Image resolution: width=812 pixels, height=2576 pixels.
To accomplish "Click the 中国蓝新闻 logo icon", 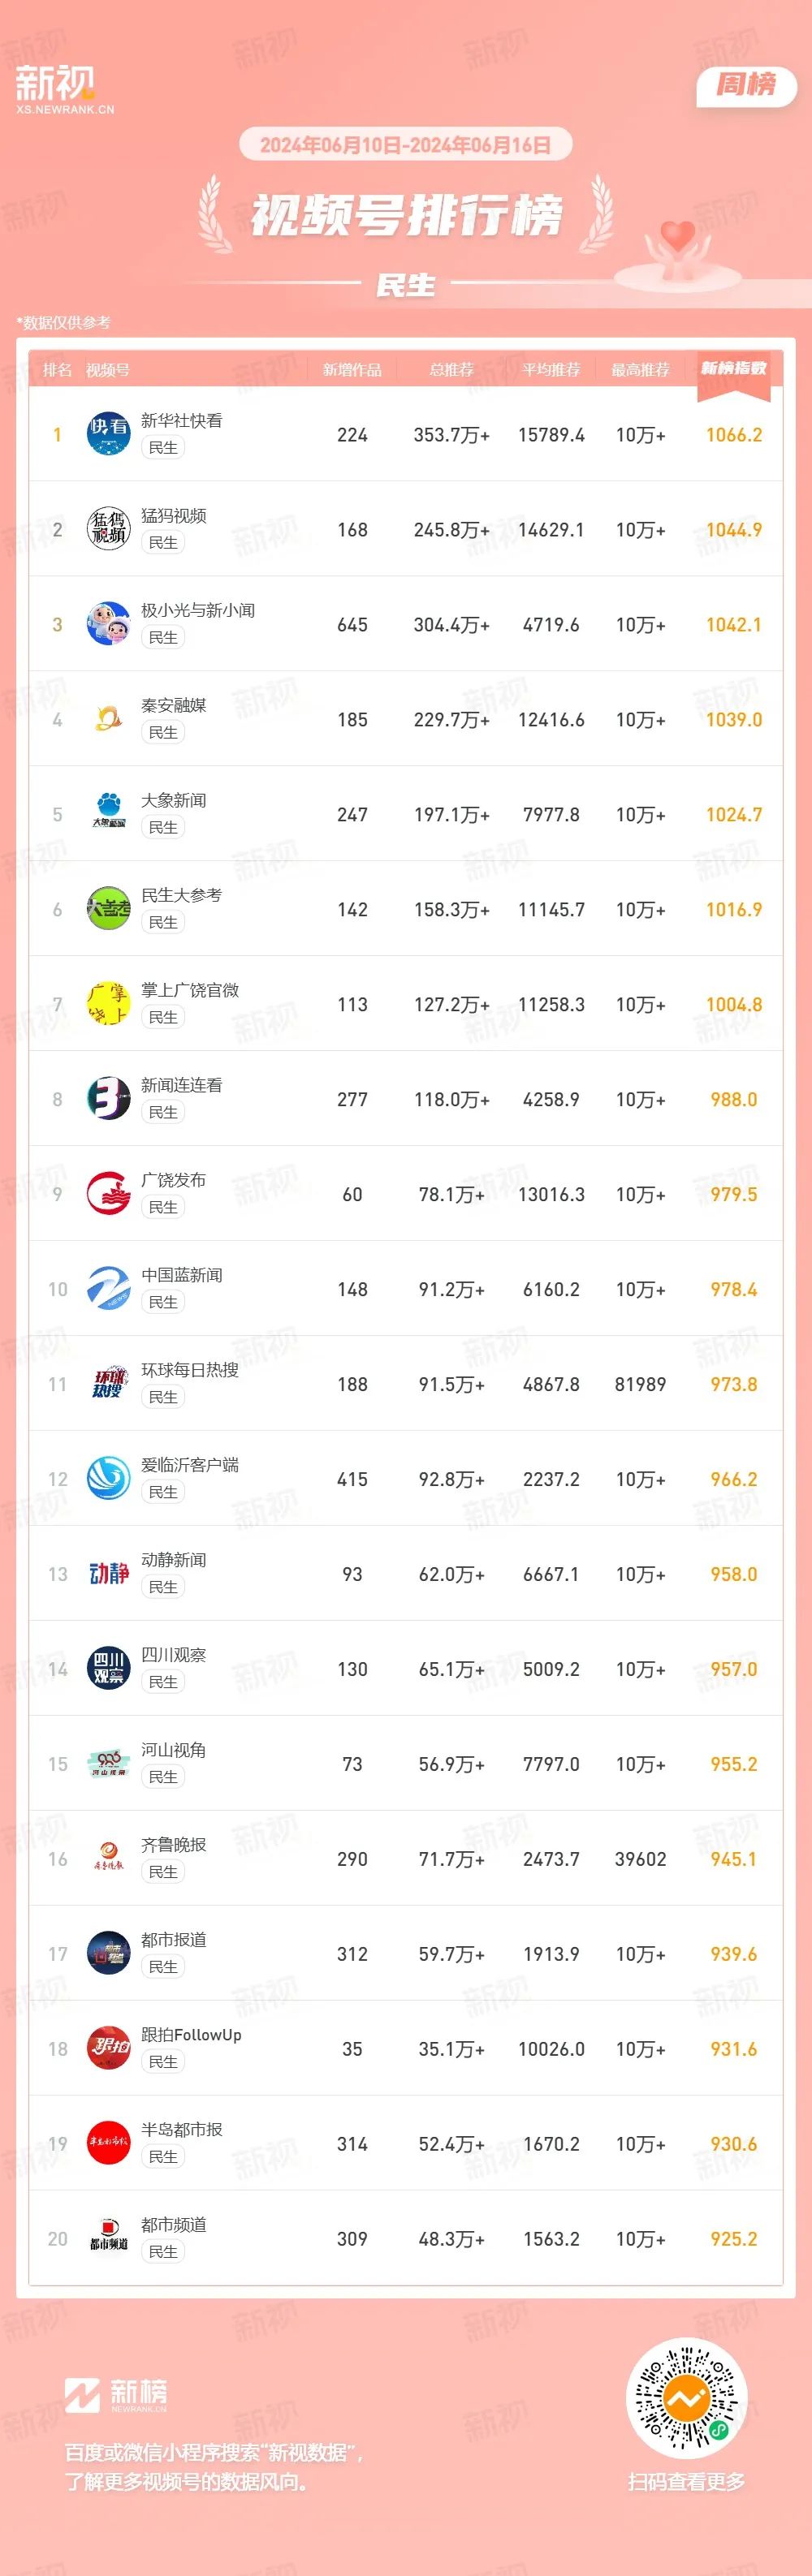I will pos(108,1289).
